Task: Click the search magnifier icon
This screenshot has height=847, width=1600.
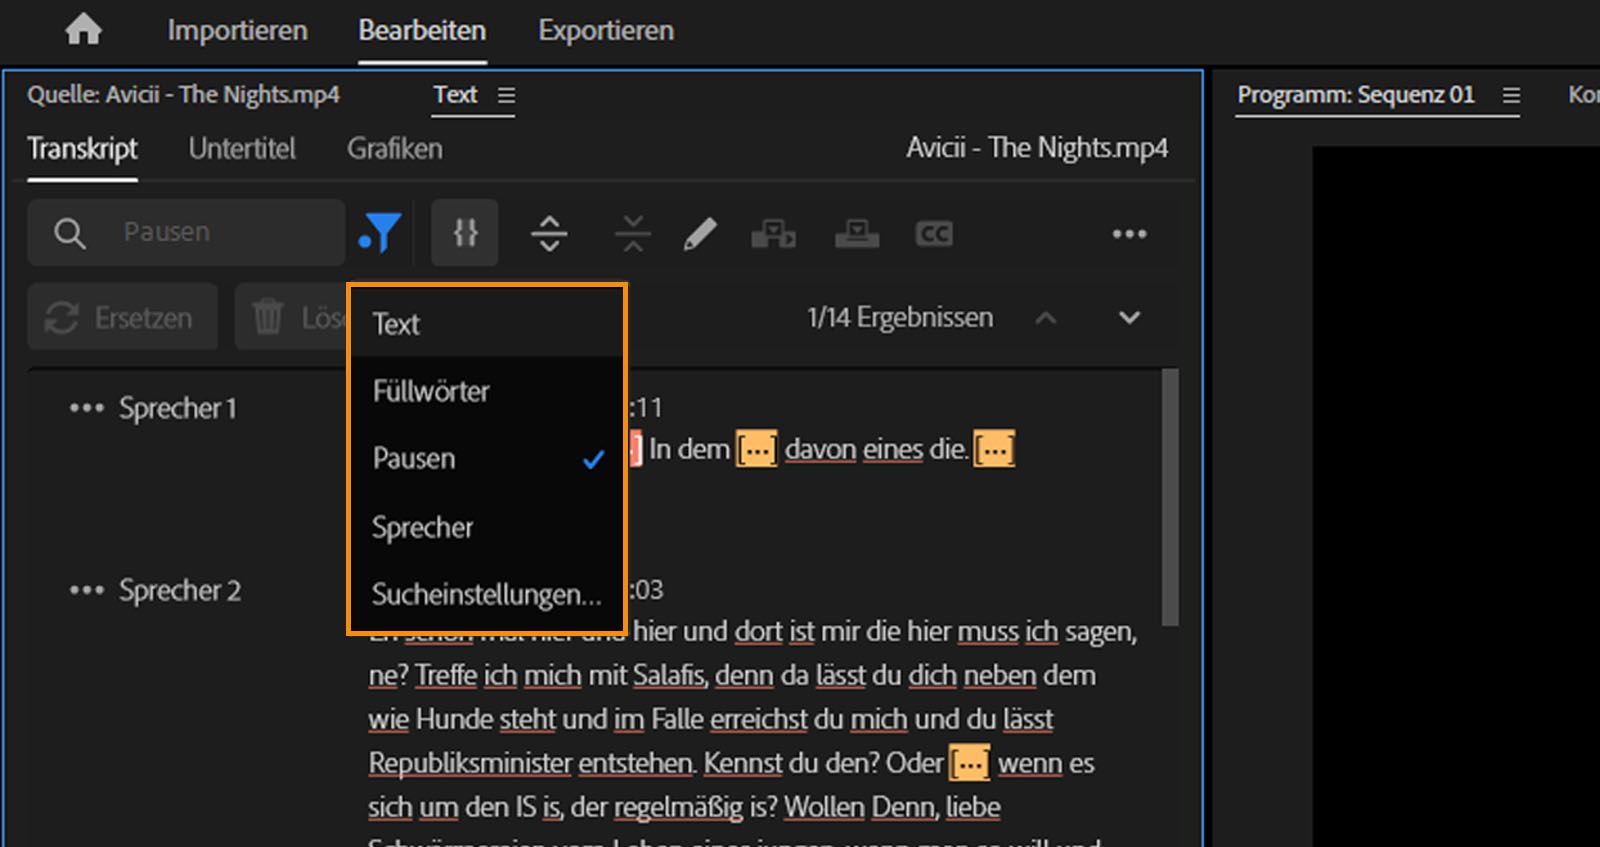Action: click(x=69, y=233)
